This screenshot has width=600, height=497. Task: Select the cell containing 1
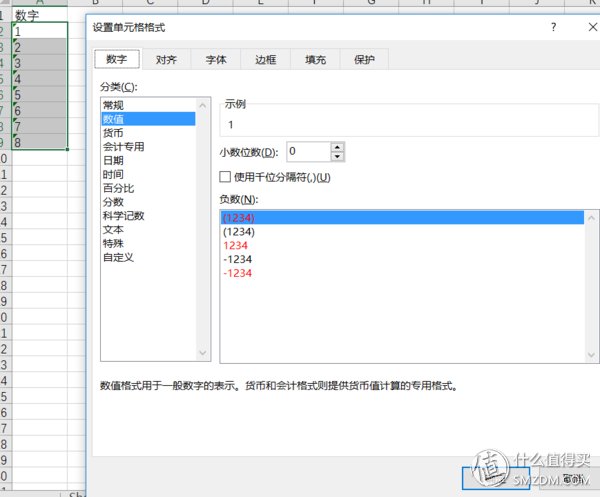[40, 30]
